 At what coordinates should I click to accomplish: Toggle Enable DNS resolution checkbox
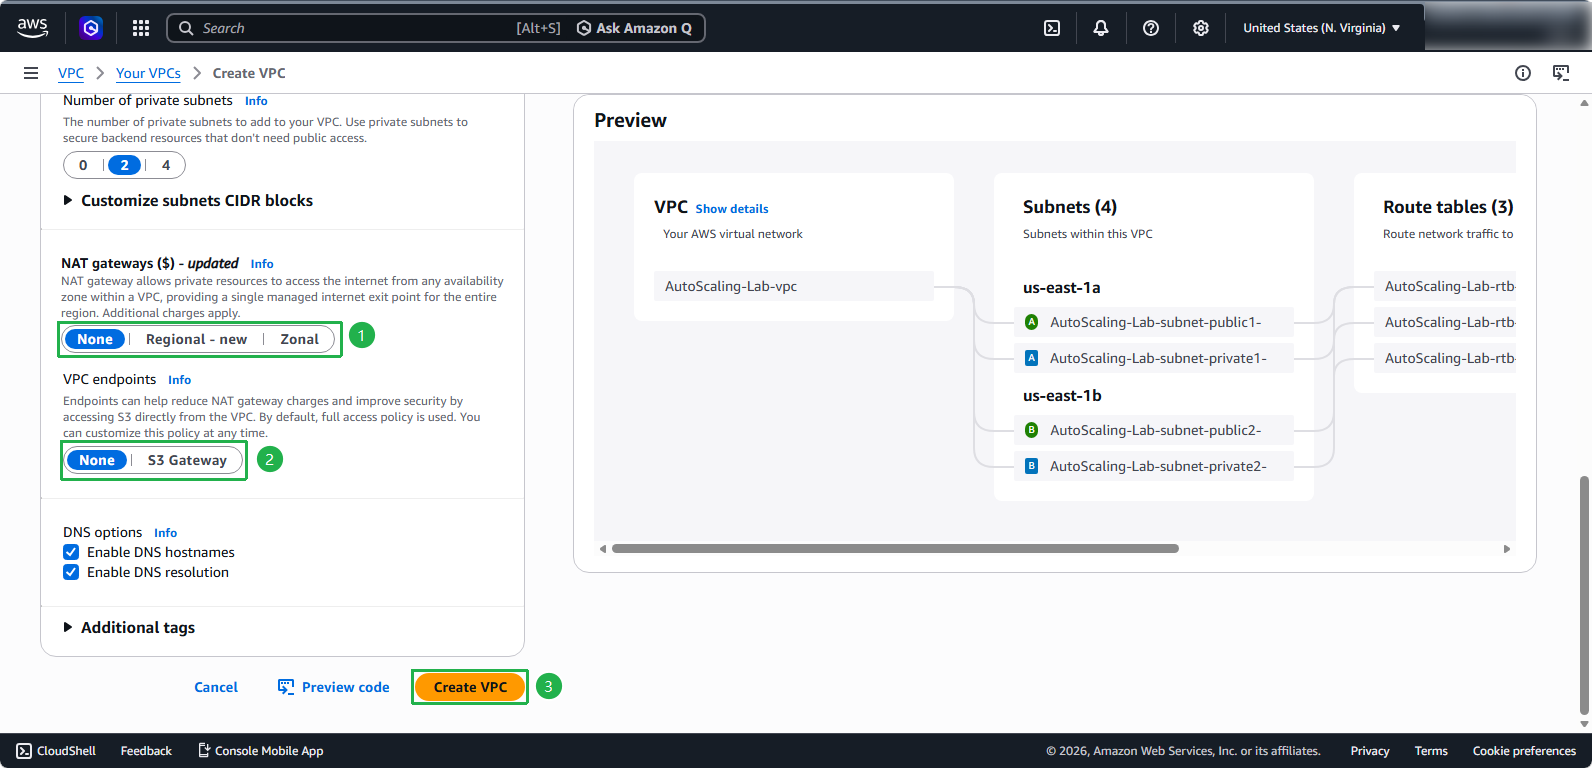[x=71, y=572]
